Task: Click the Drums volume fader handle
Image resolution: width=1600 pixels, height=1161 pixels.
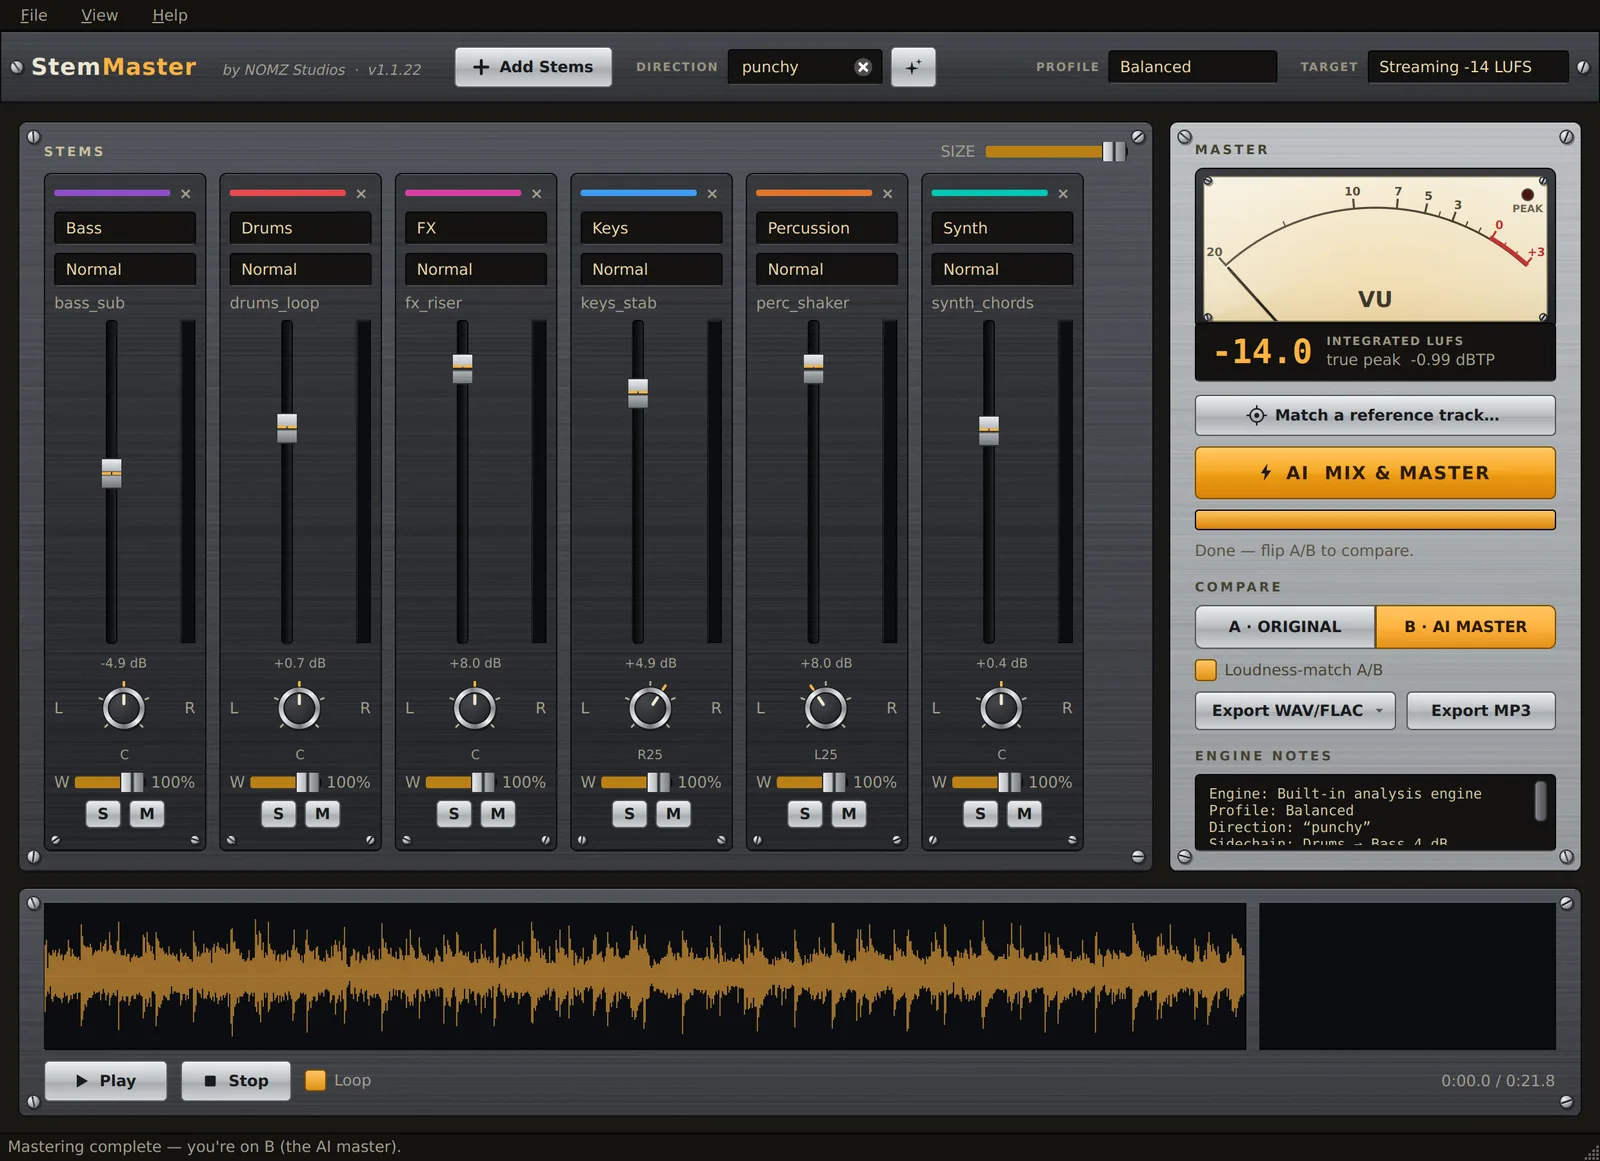Action: 287,428
